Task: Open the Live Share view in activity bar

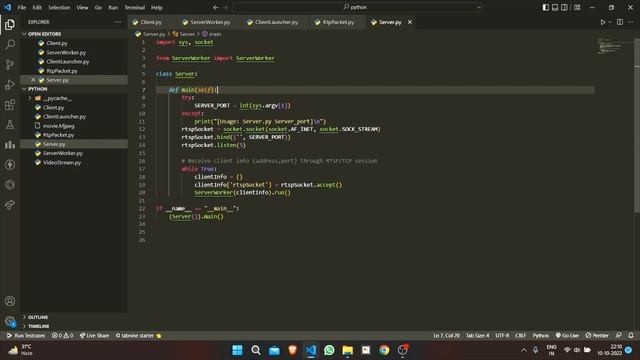Action: [x=10, y=205]
